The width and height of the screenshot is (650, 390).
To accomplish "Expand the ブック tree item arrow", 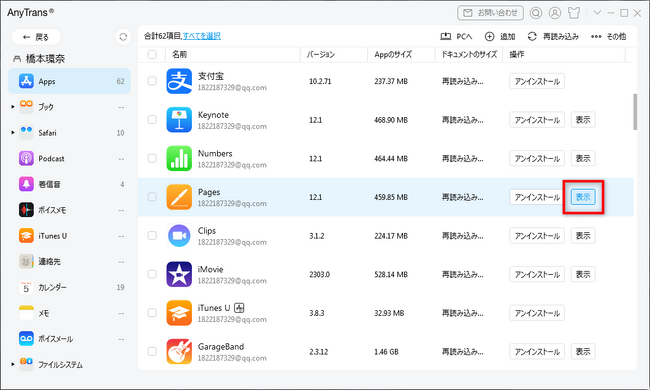I will tap(13, 107).
